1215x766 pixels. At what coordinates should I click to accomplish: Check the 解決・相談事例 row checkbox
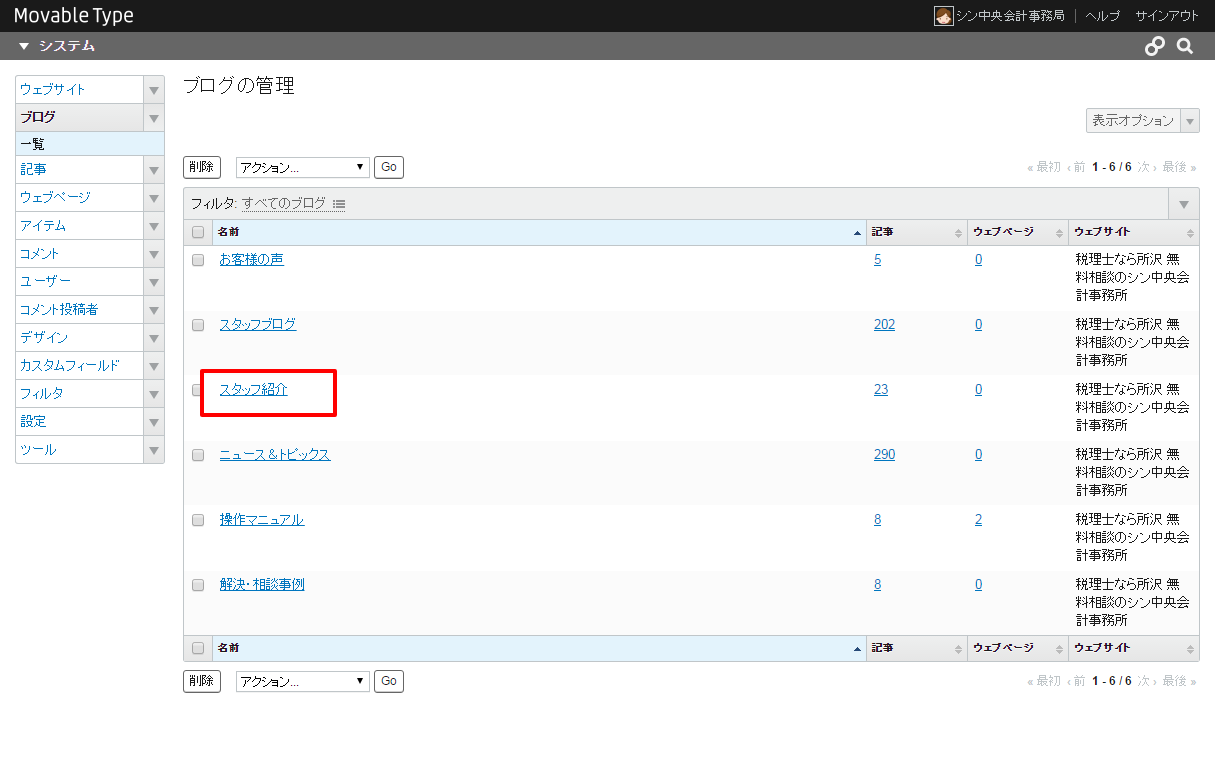(x=198, y=585)
